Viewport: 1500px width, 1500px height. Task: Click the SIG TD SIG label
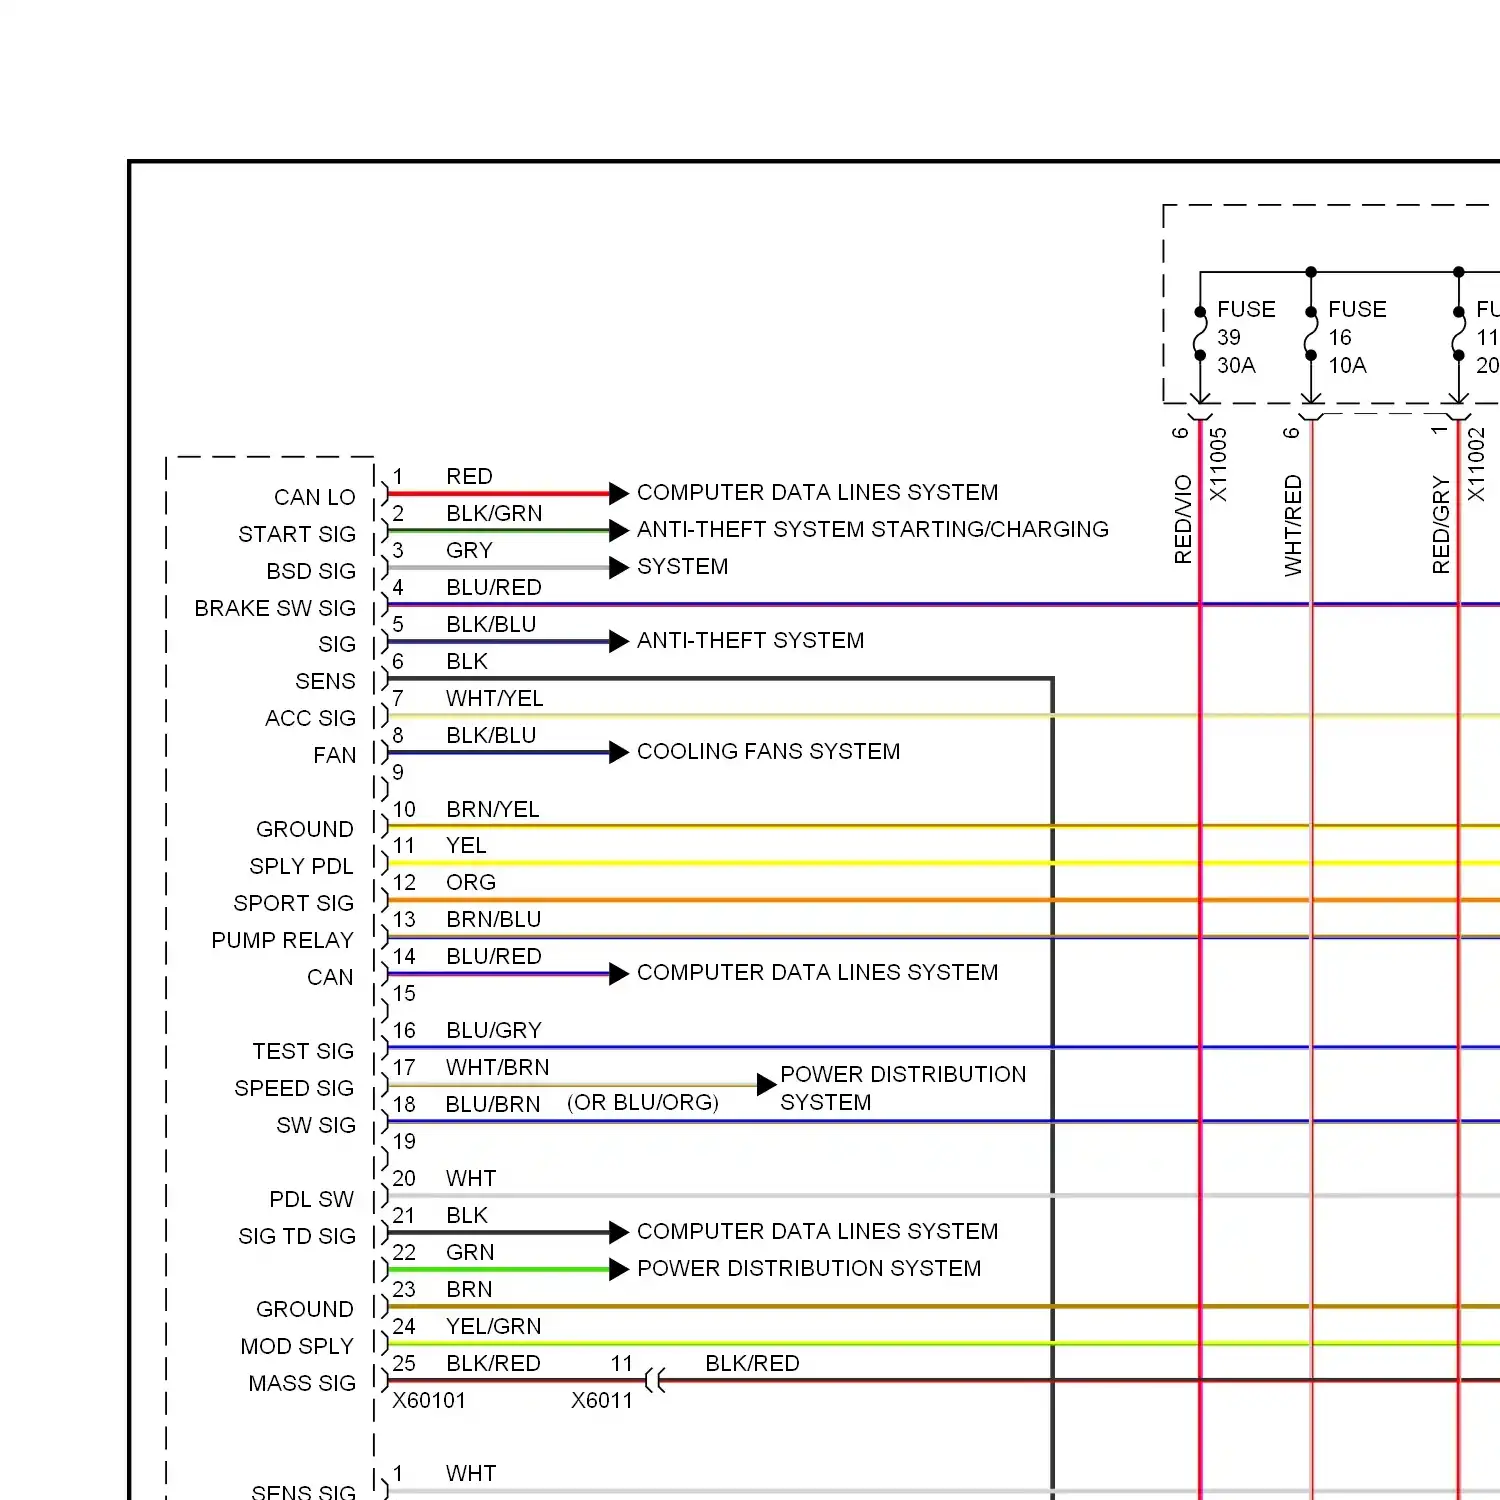tap(297, 1236)
